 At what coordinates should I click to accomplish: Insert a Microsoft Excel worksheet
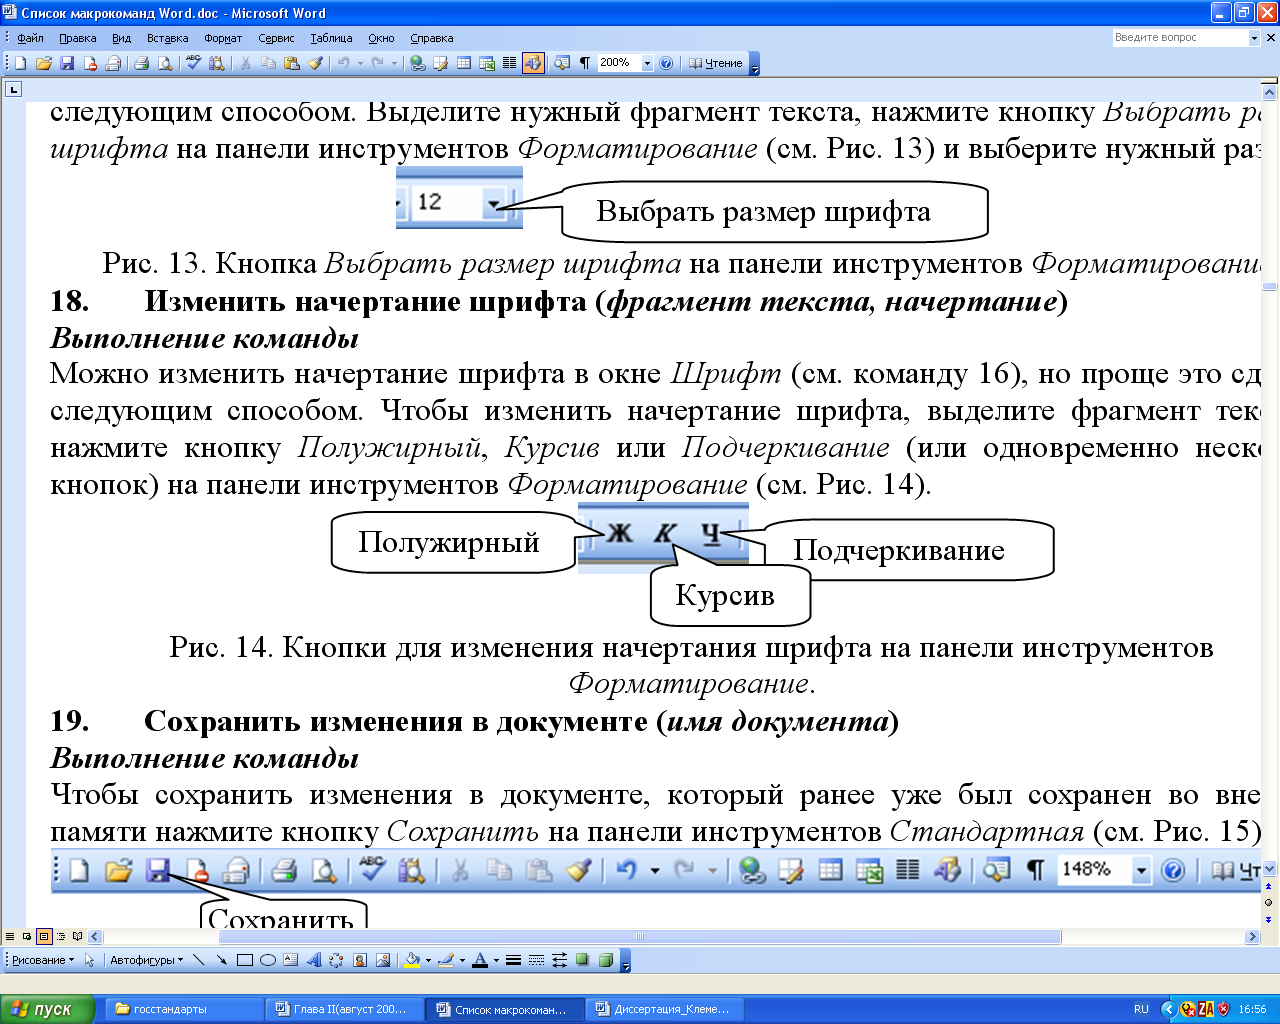[487, 63]
